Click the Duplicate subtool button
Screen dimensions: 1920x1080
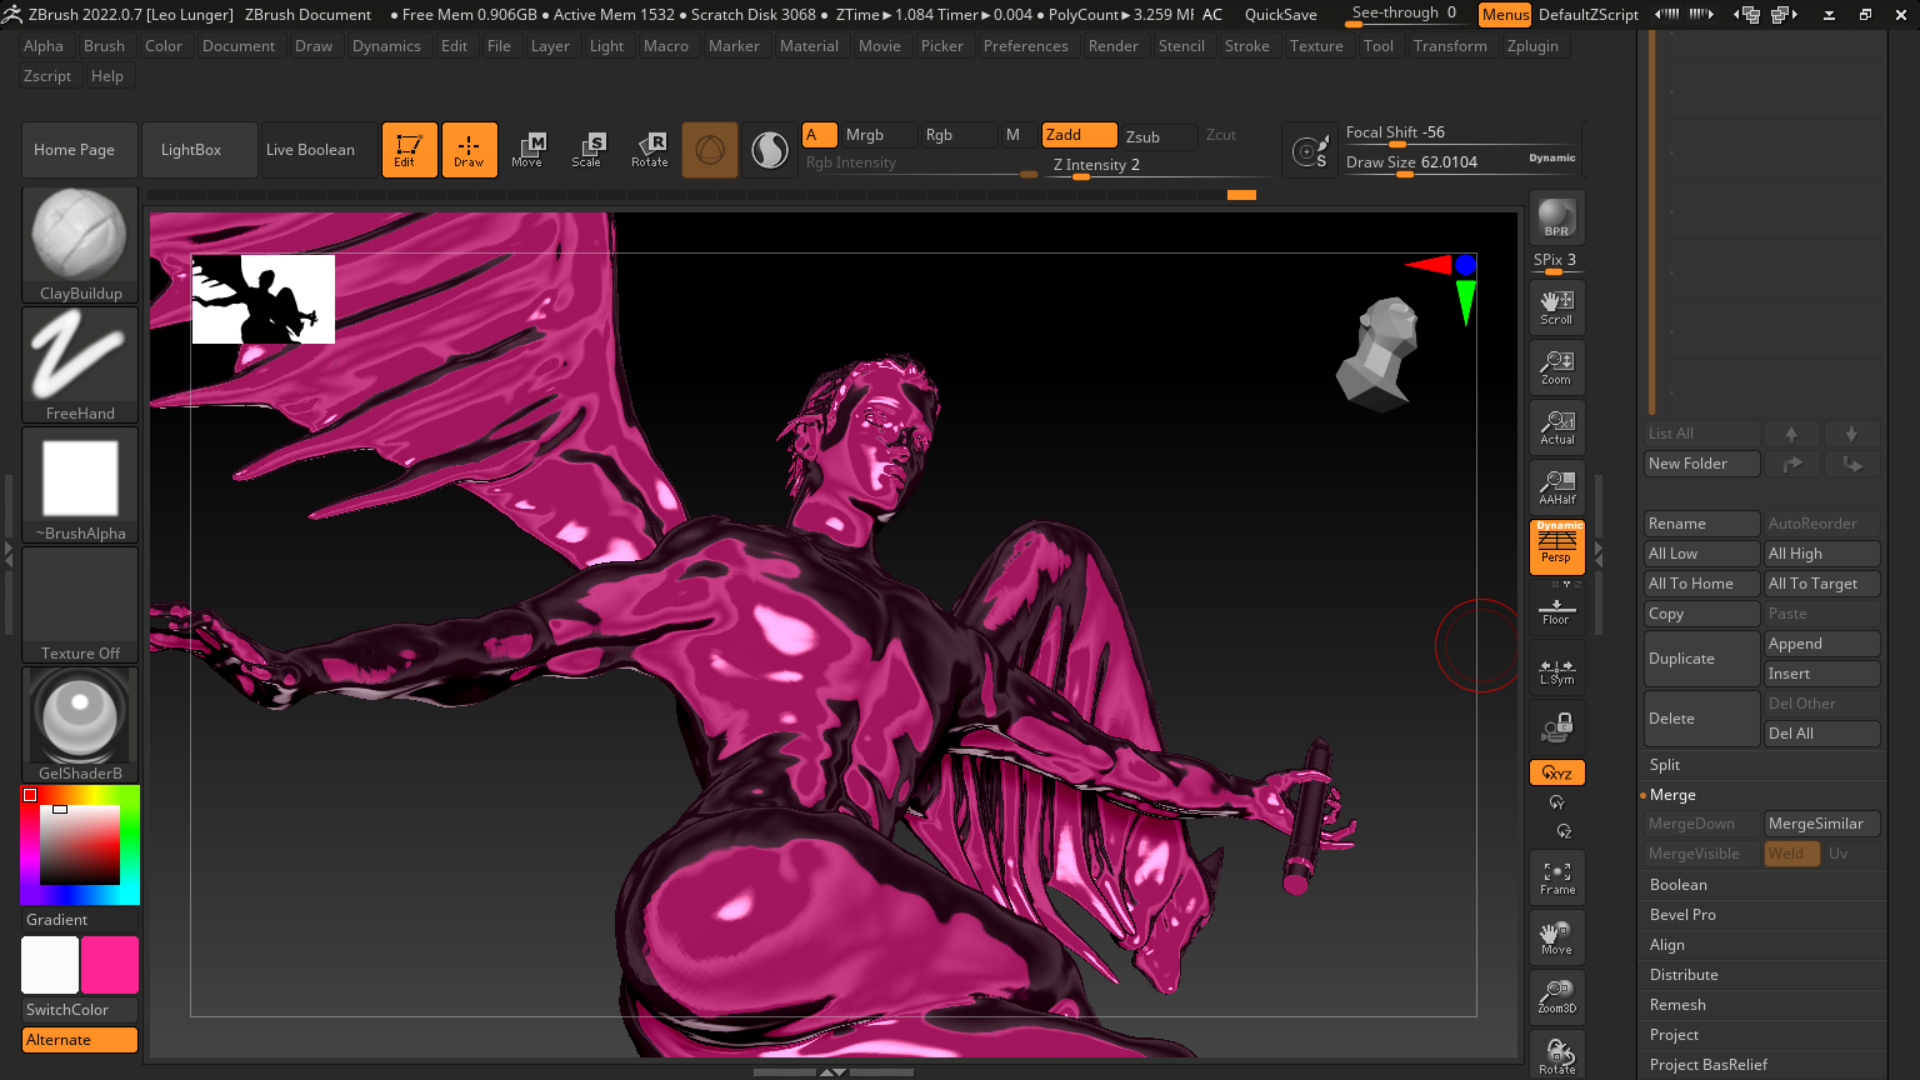pyautogui.click(x=1700, y=658)
